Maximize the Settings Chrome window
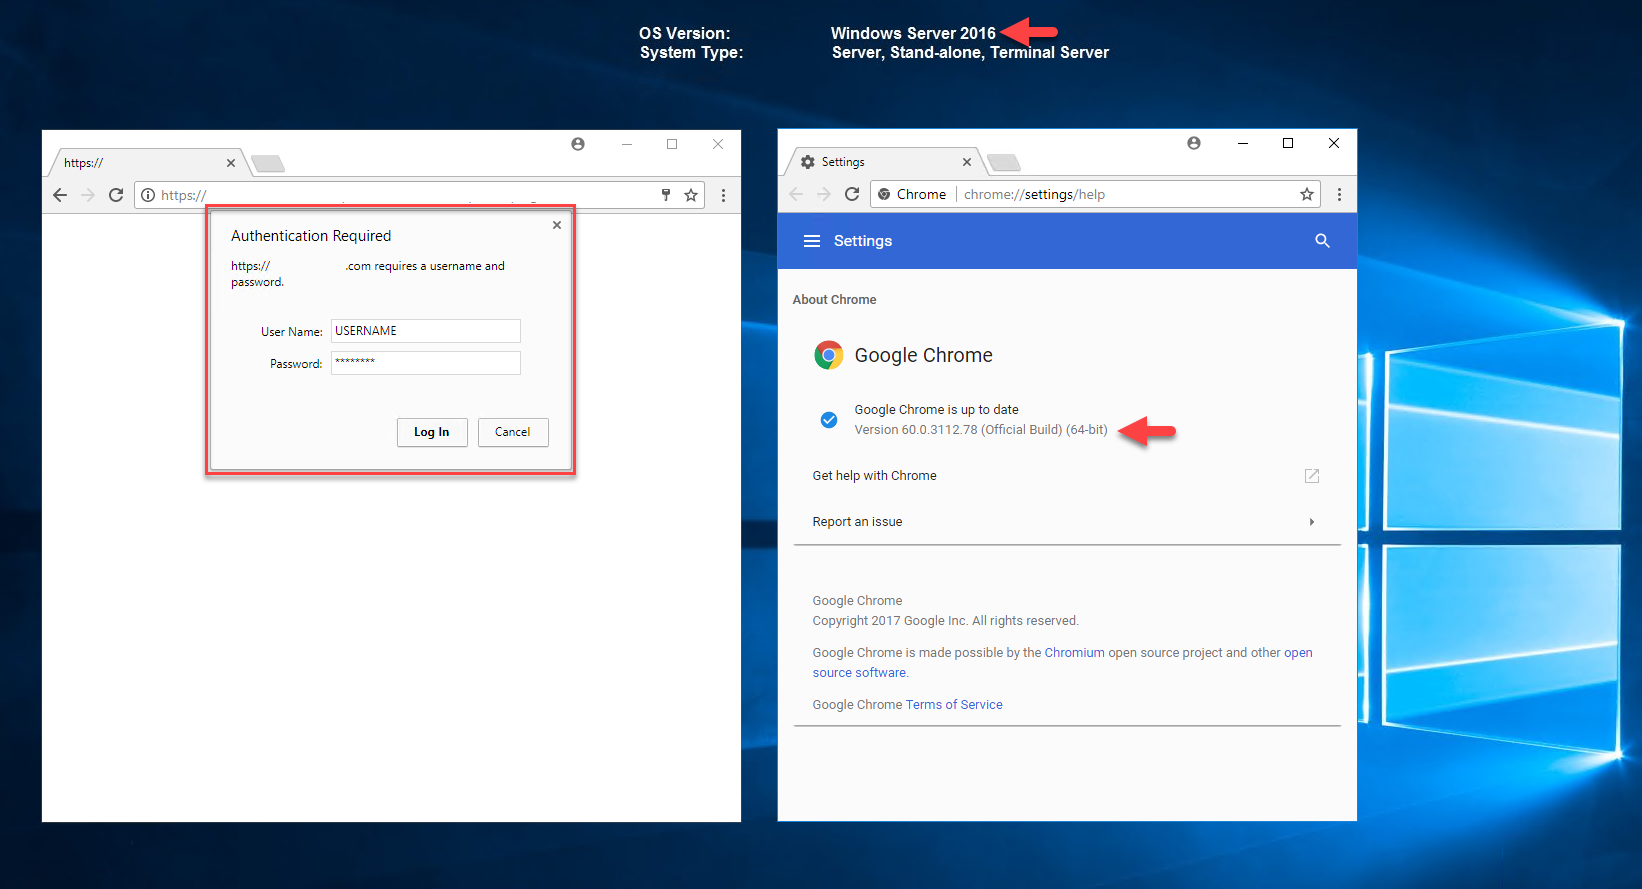 pos(1288,143)
